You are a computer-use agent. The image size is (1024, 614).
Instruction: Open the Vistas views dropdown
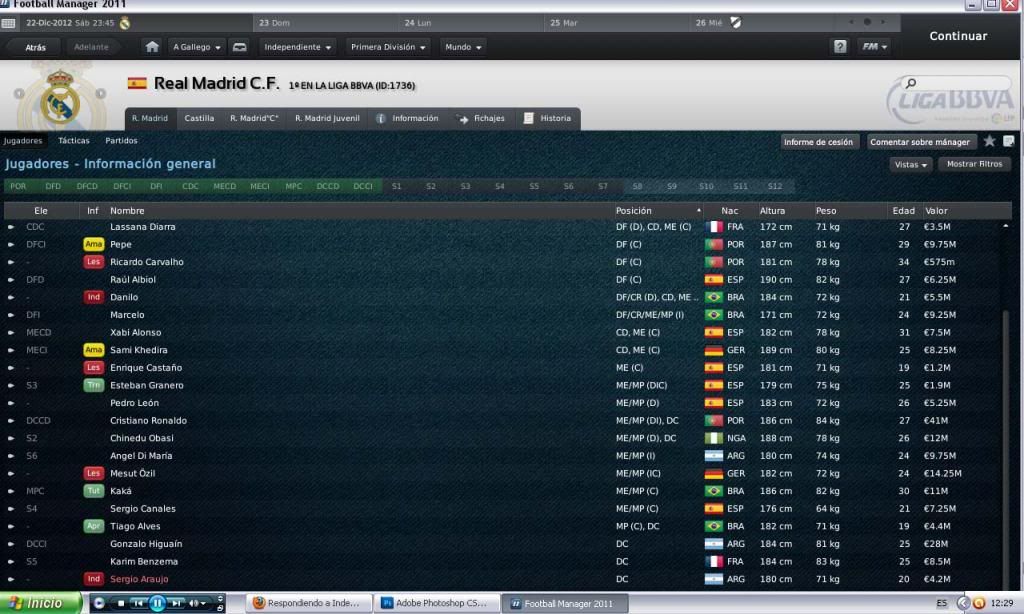910,165
